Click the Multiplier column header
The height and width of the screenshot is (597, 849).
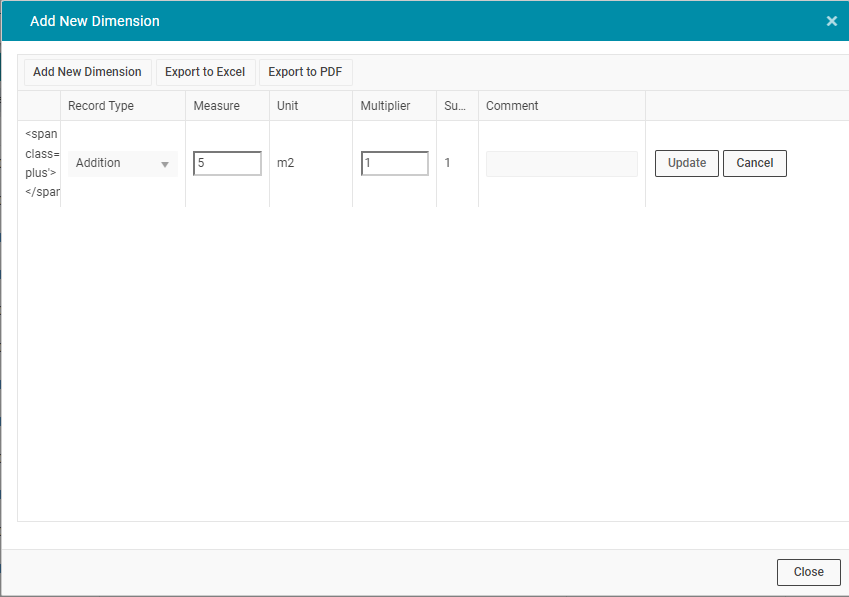tap(385, 106)
